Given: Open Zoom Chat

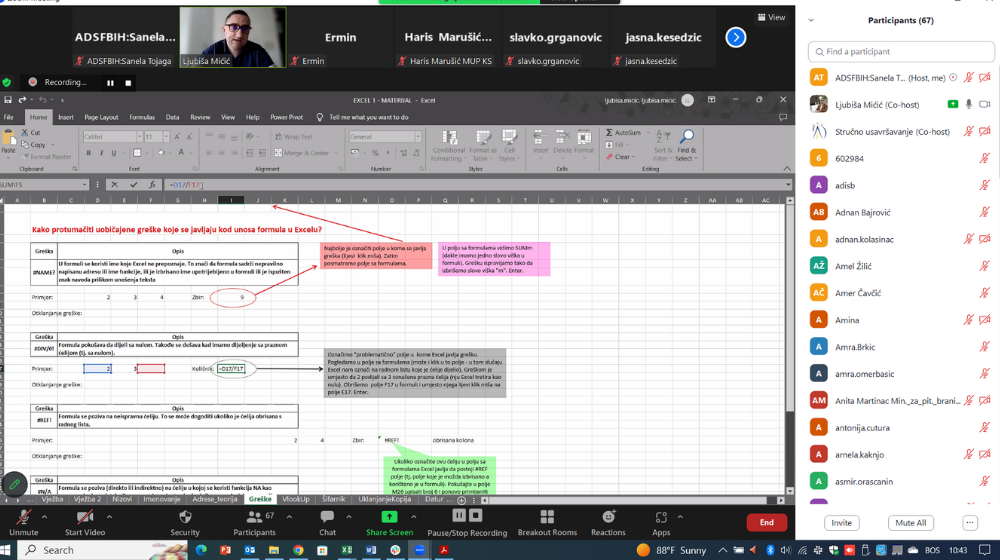Looking at the screenshot, I should point(327,522).
